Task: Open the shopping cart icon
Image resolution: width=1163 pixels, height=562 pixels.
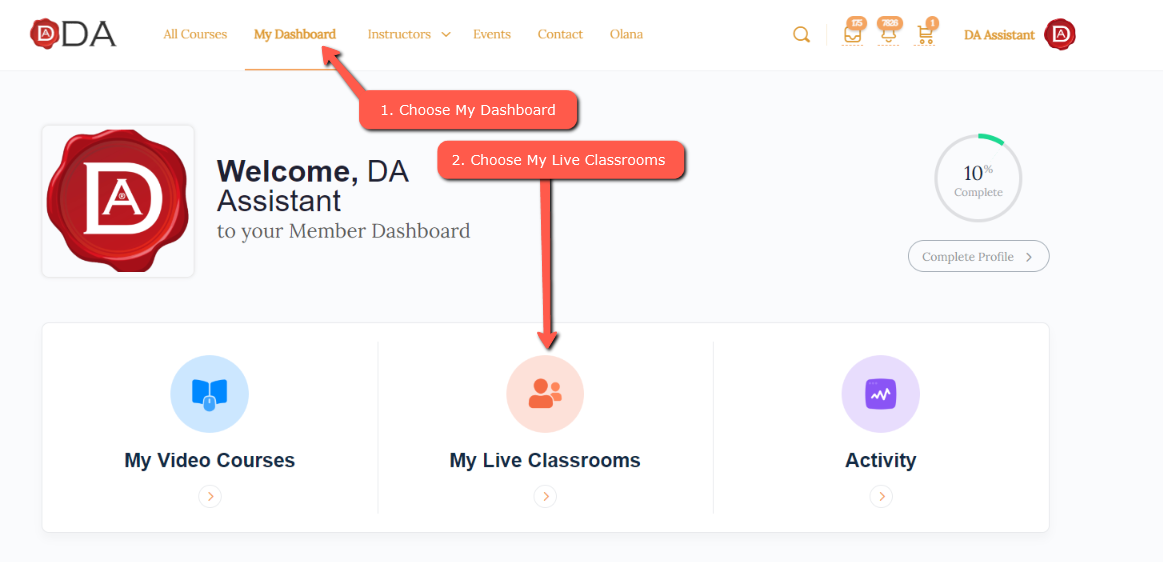Action: pyautogui.click(x=925, y=35)
